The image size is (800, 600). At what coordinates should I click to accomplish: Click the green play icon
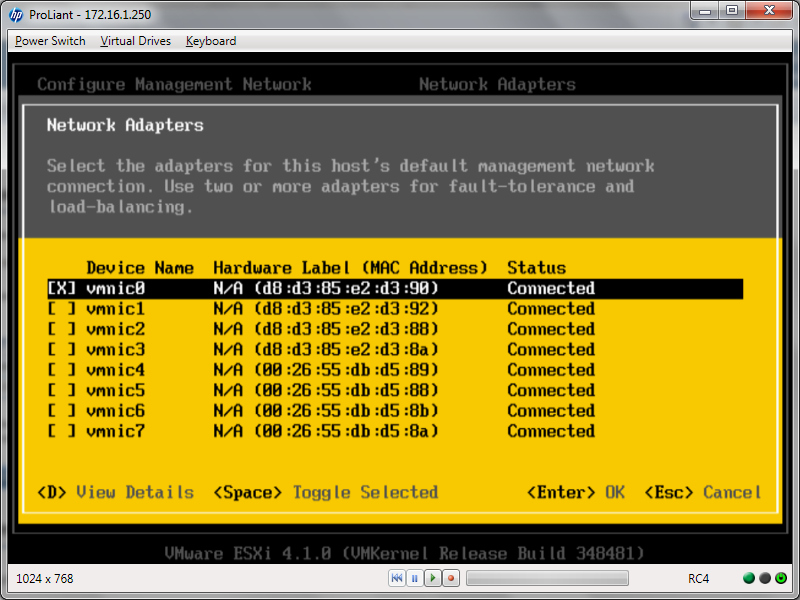433,578
